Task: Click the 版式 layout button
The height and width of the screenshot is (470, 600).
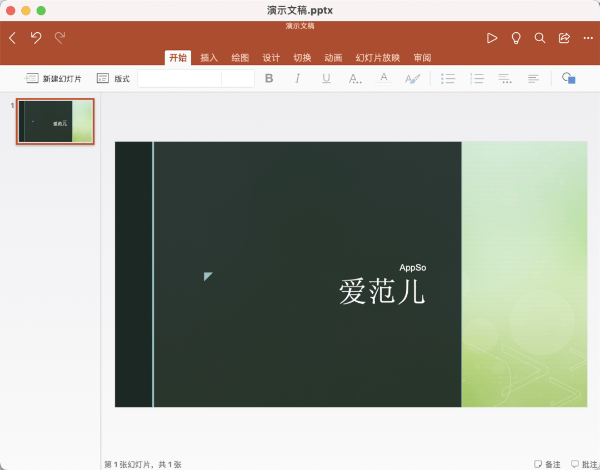Action: pyautogui.click(x=113, y=78)
